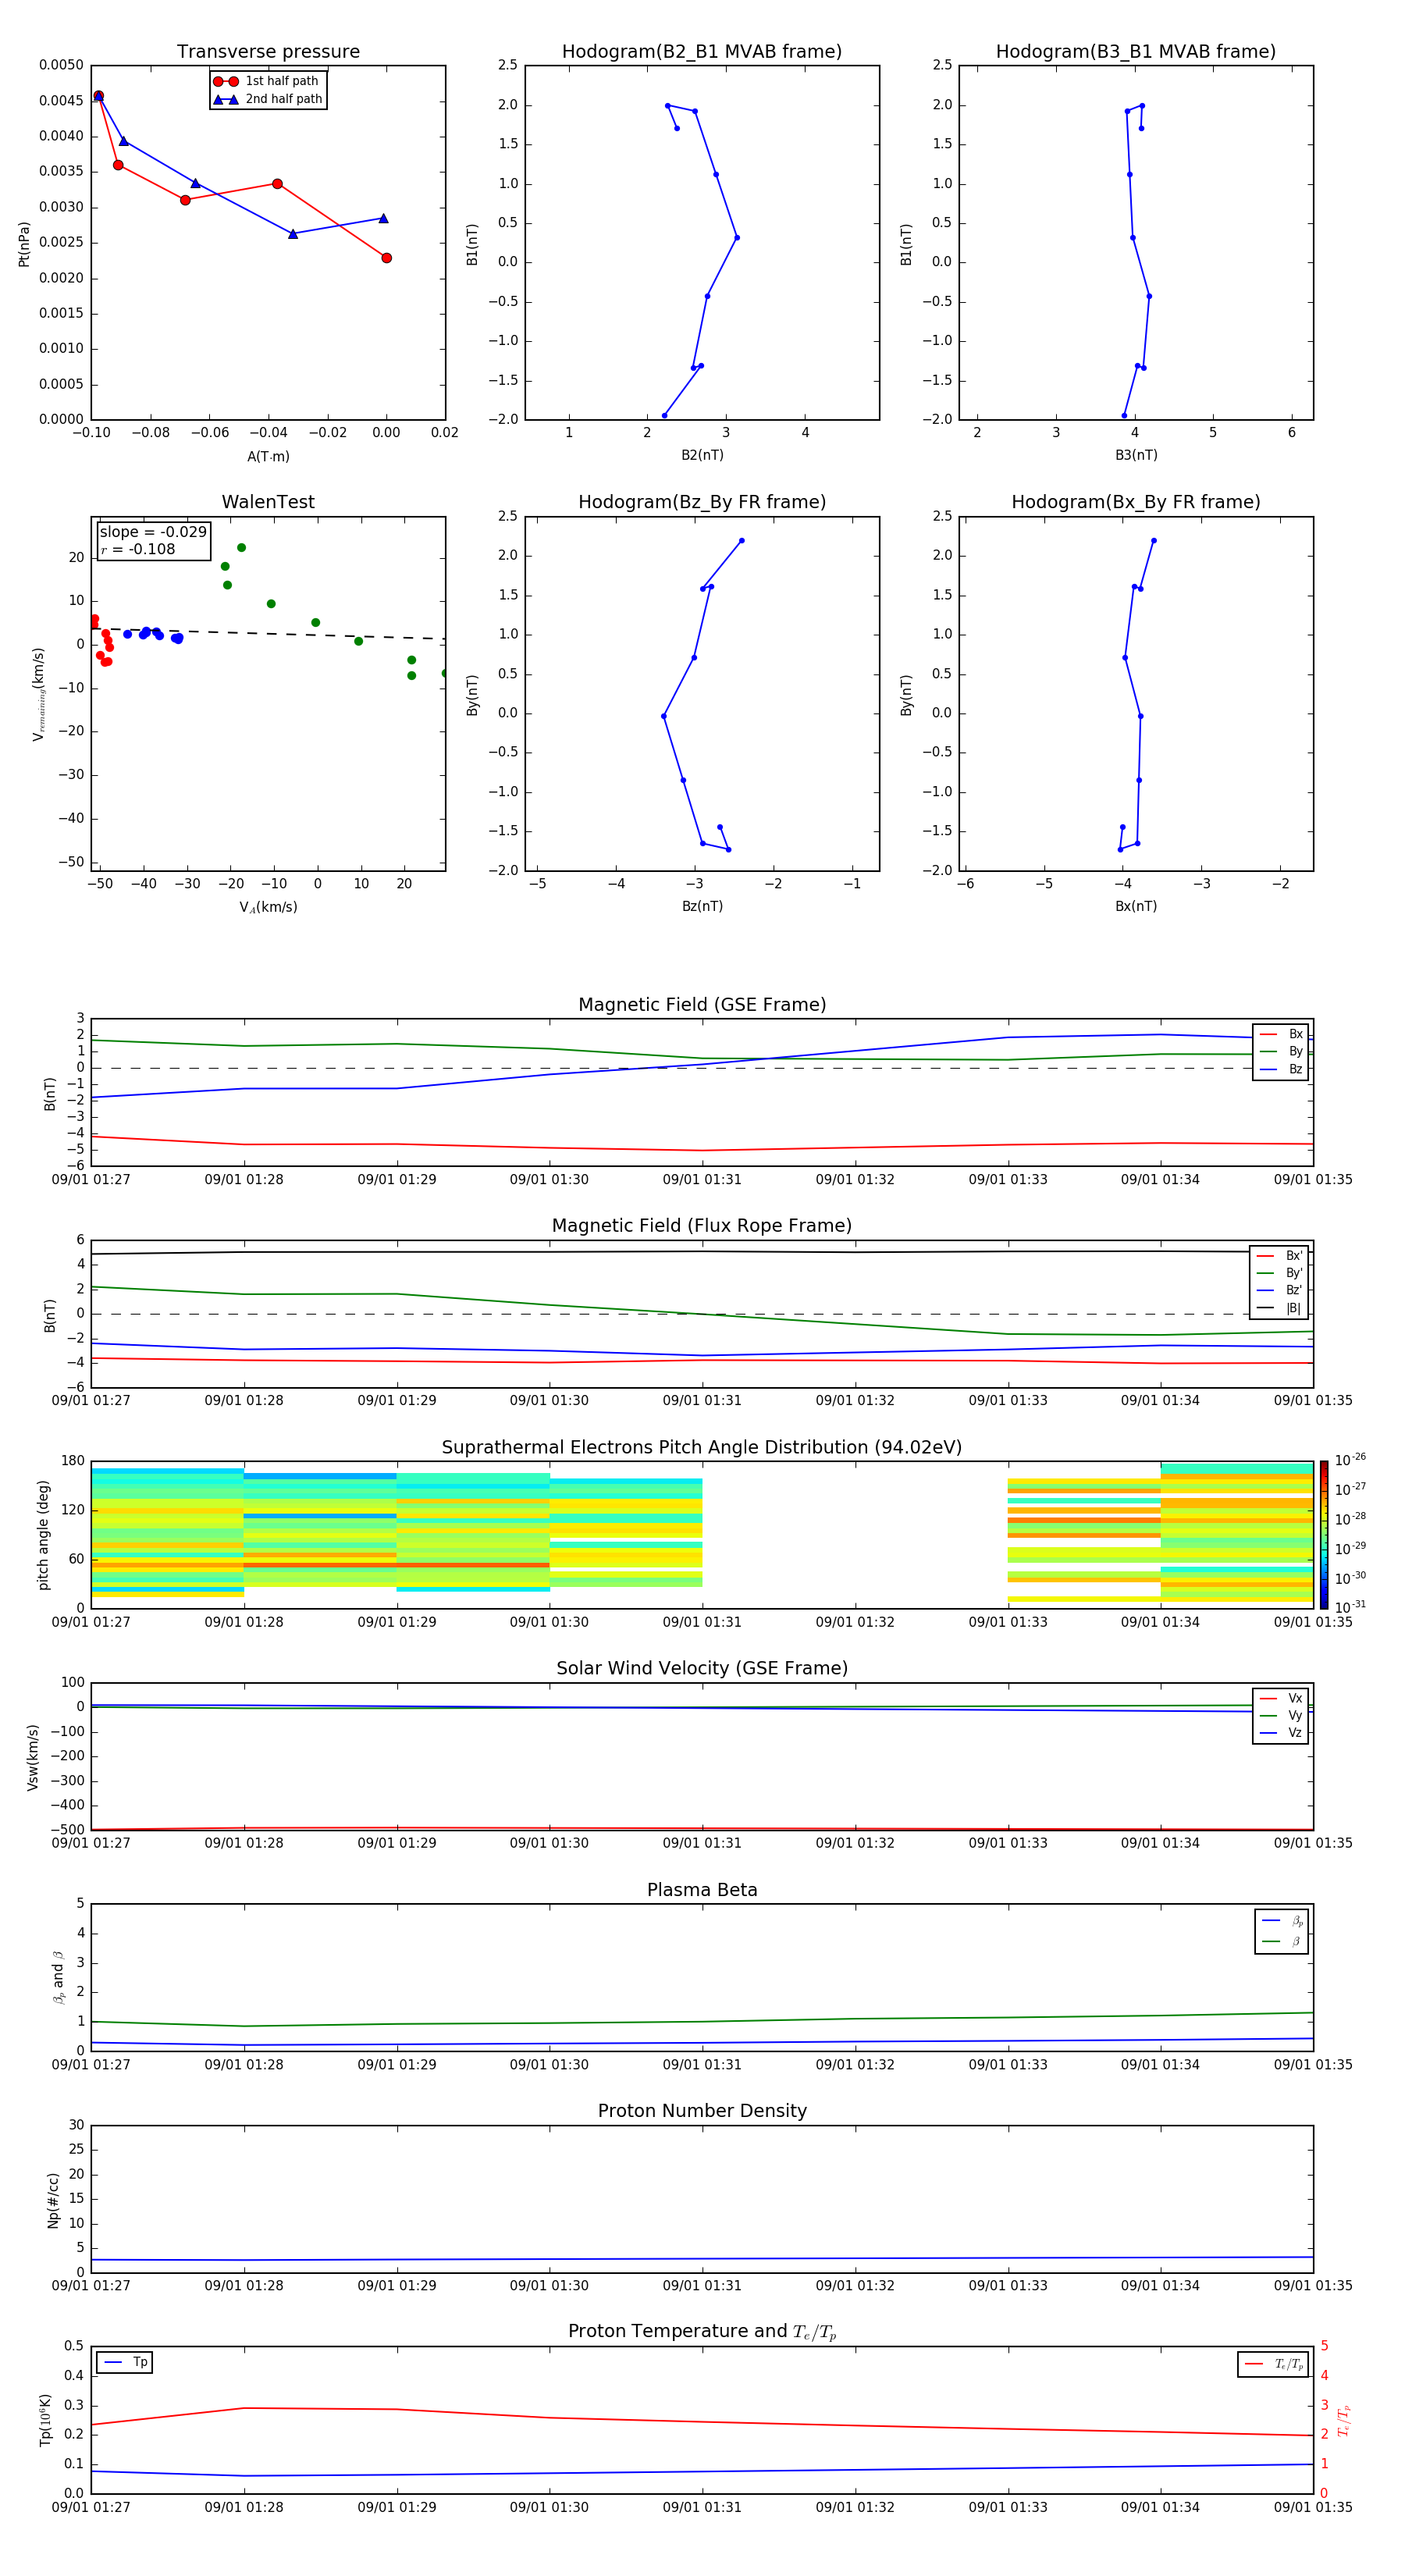Select Bz' entry in flux rope legend
Image resolution: width=1405 pixels, height=2576 pixels.
(x=1279, y=1291)
